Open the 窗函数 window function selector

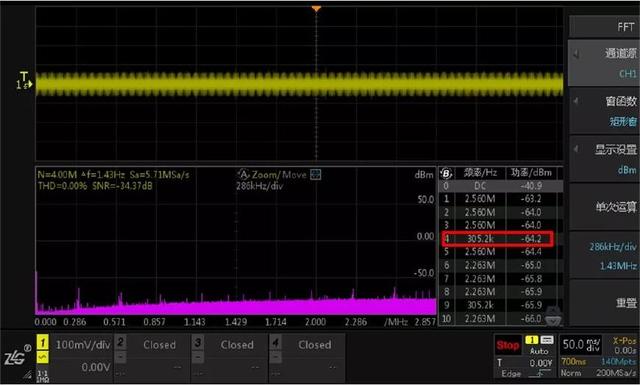click(x=604, y=111)
